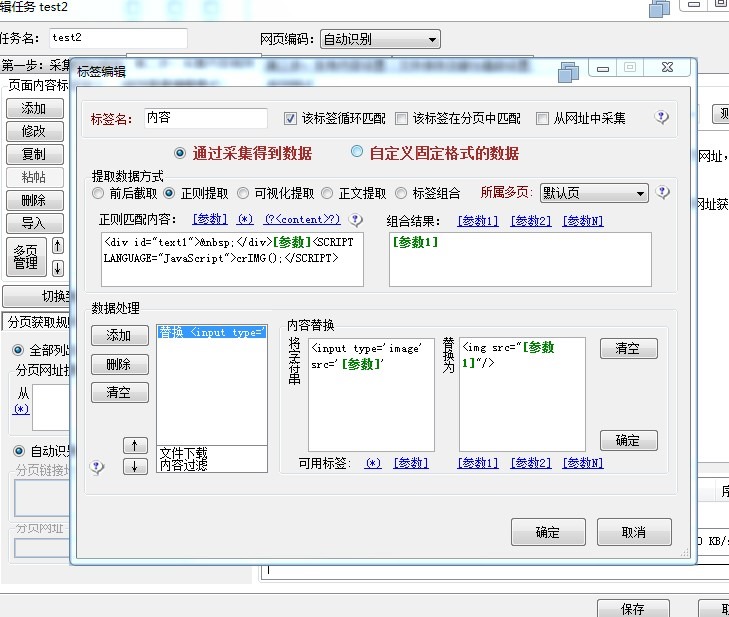Select 通过采集得到数据 radio option
Viewport: 729px width, 617px height.
click(180, 153)
